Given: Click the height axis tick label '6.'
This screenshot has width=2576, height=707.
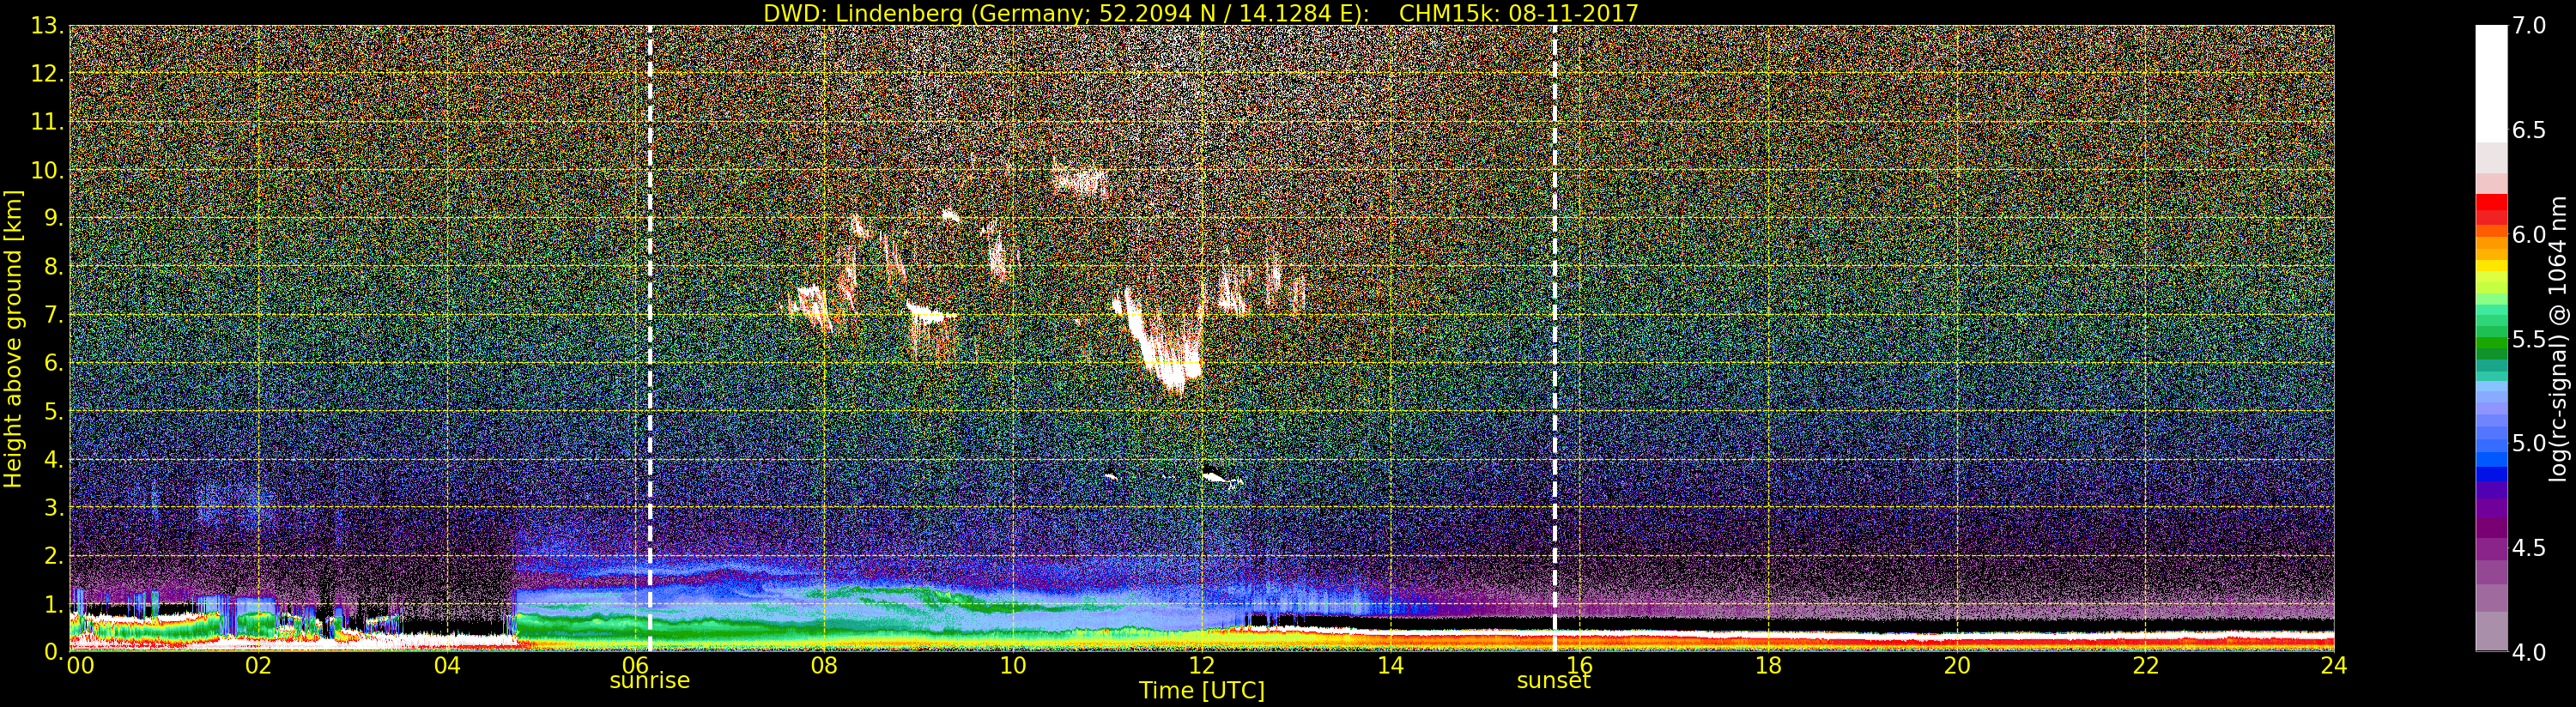Looking at the screenshot, I should click(53, 363).
